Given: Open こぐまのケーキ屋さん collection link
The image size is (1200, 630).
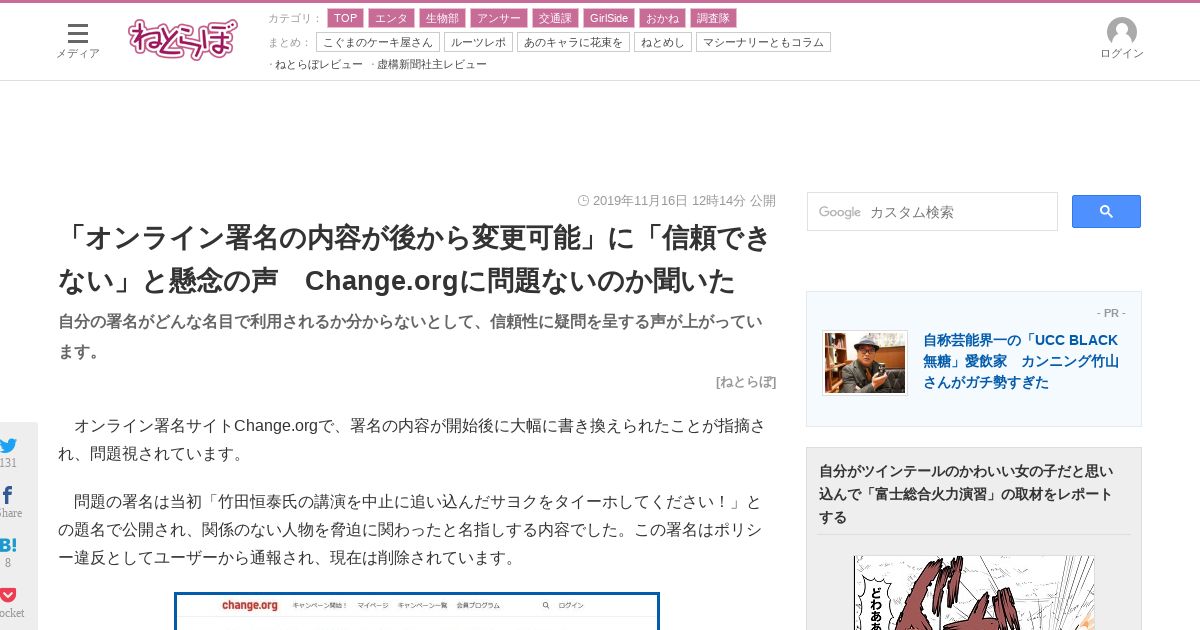Looking at the screenshot, I should click(x=378, y=42).
